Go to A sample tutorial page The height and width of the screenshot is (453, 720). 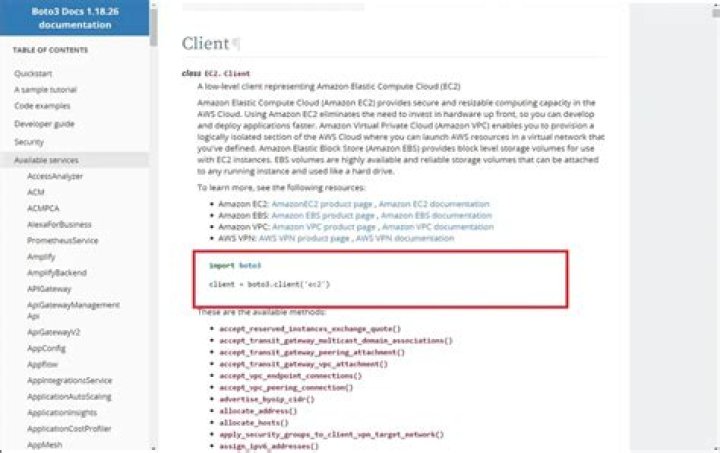tap(45, 89)
